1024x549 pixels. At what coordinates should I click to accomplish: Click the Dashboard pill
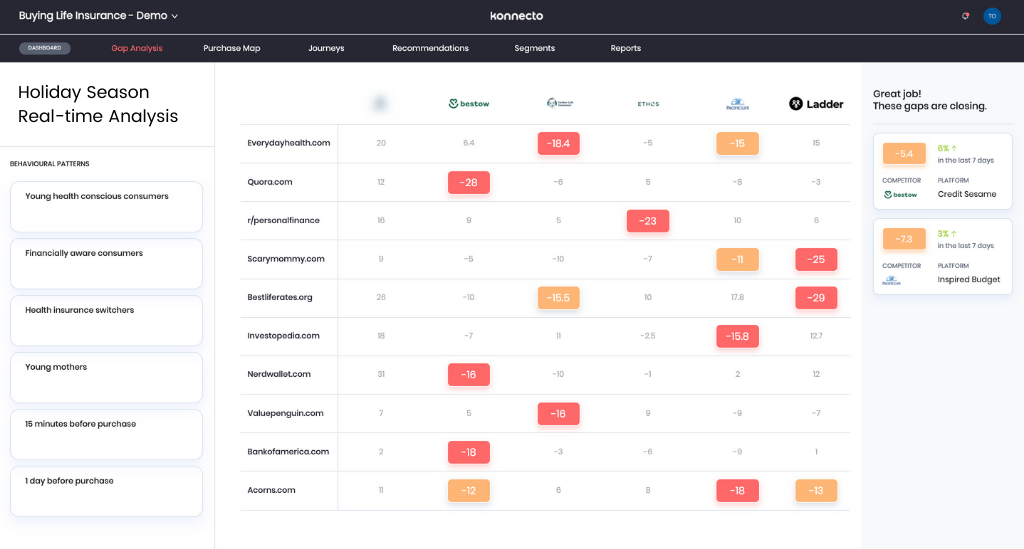coord(44,48)
